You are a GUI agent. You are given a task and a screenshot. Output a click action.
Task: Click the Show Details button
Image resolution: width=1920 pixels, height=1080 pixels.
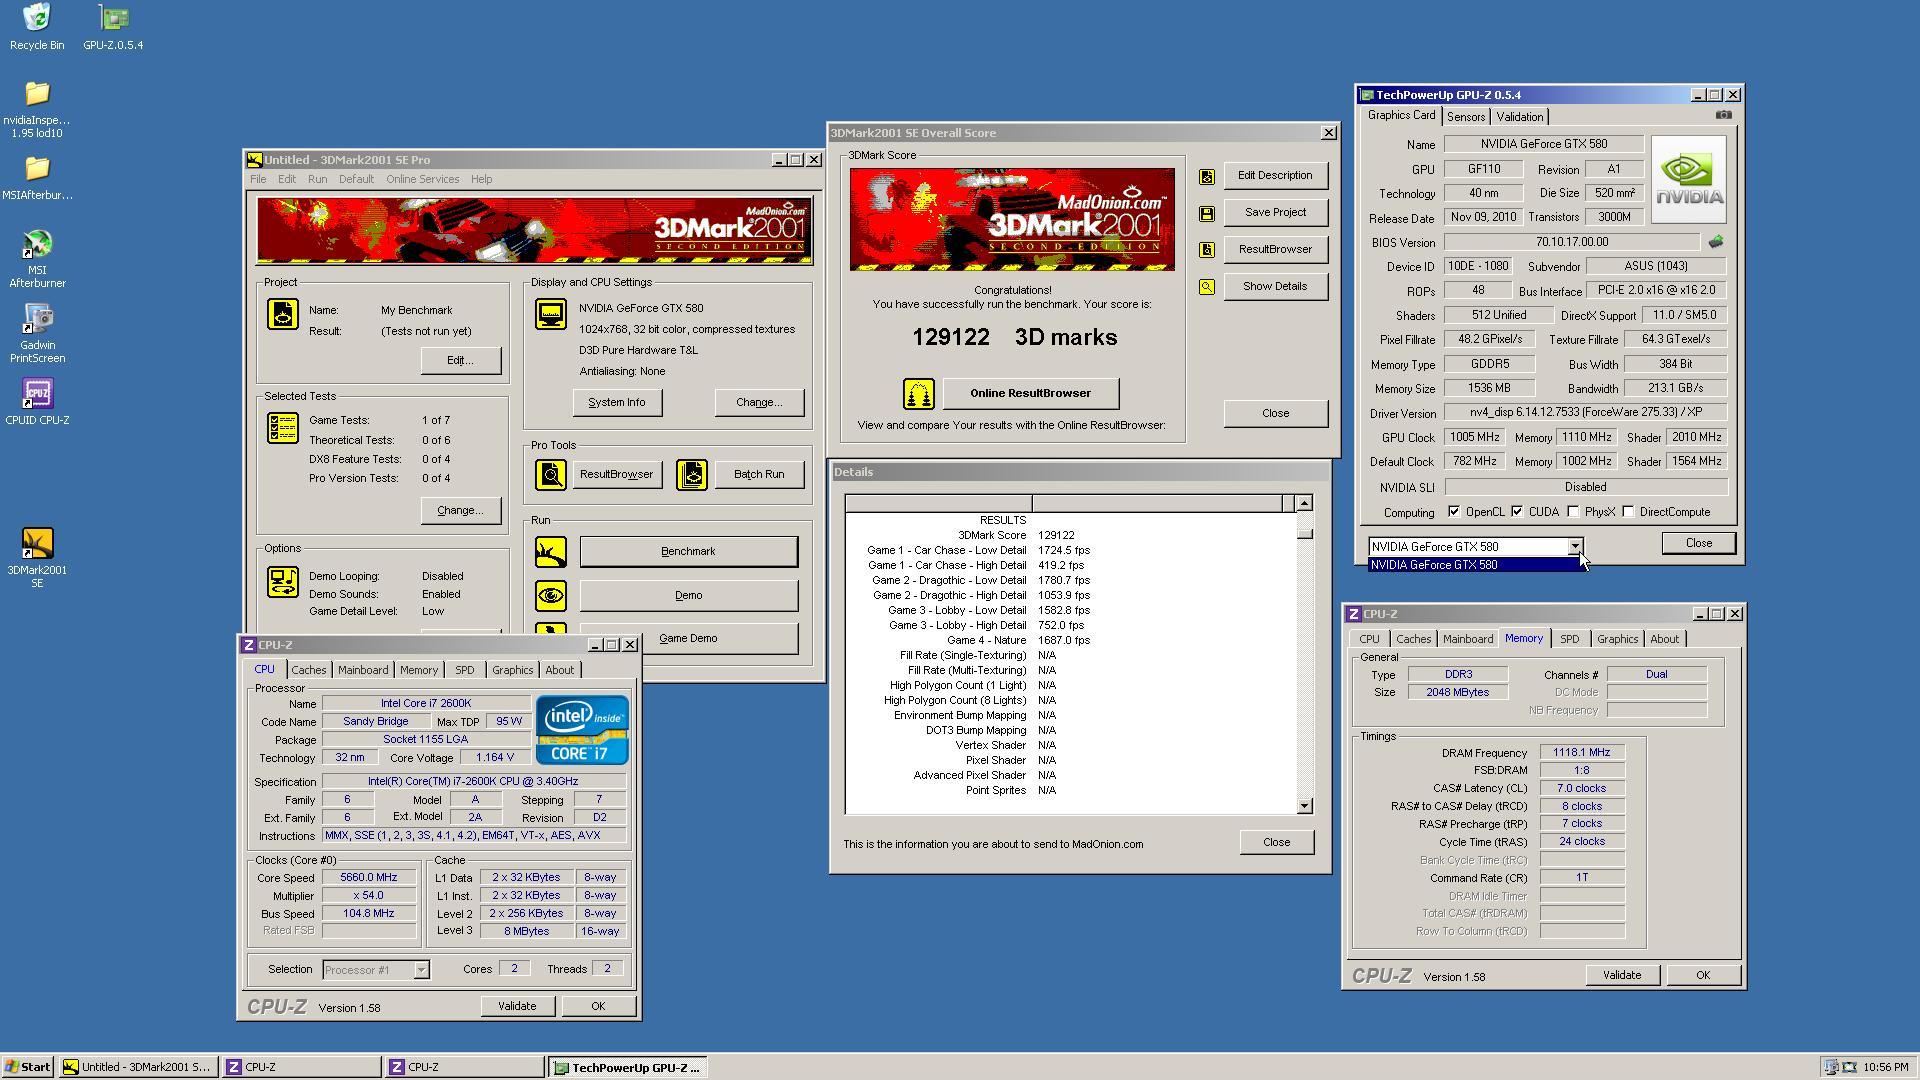pos(1275,286)
